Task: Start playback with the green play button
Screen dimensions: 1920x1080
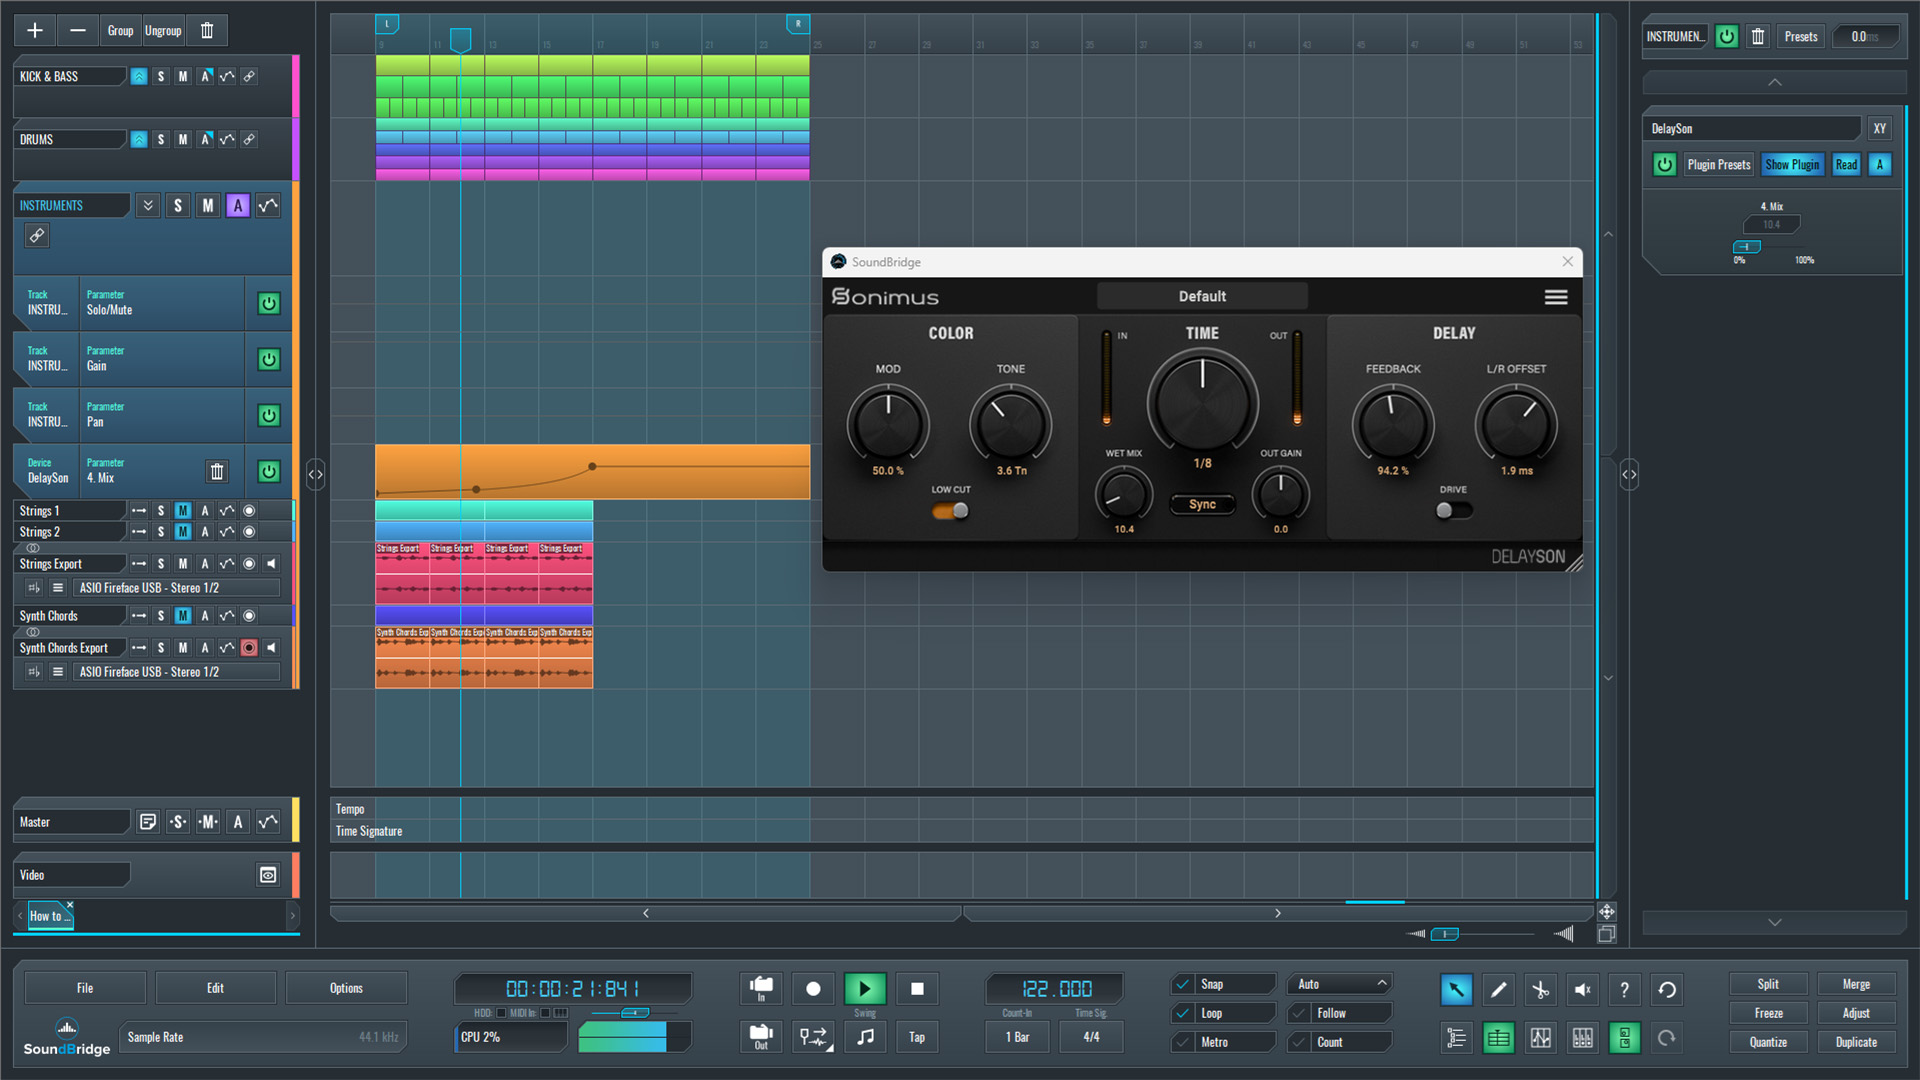Action: point(865,989)
